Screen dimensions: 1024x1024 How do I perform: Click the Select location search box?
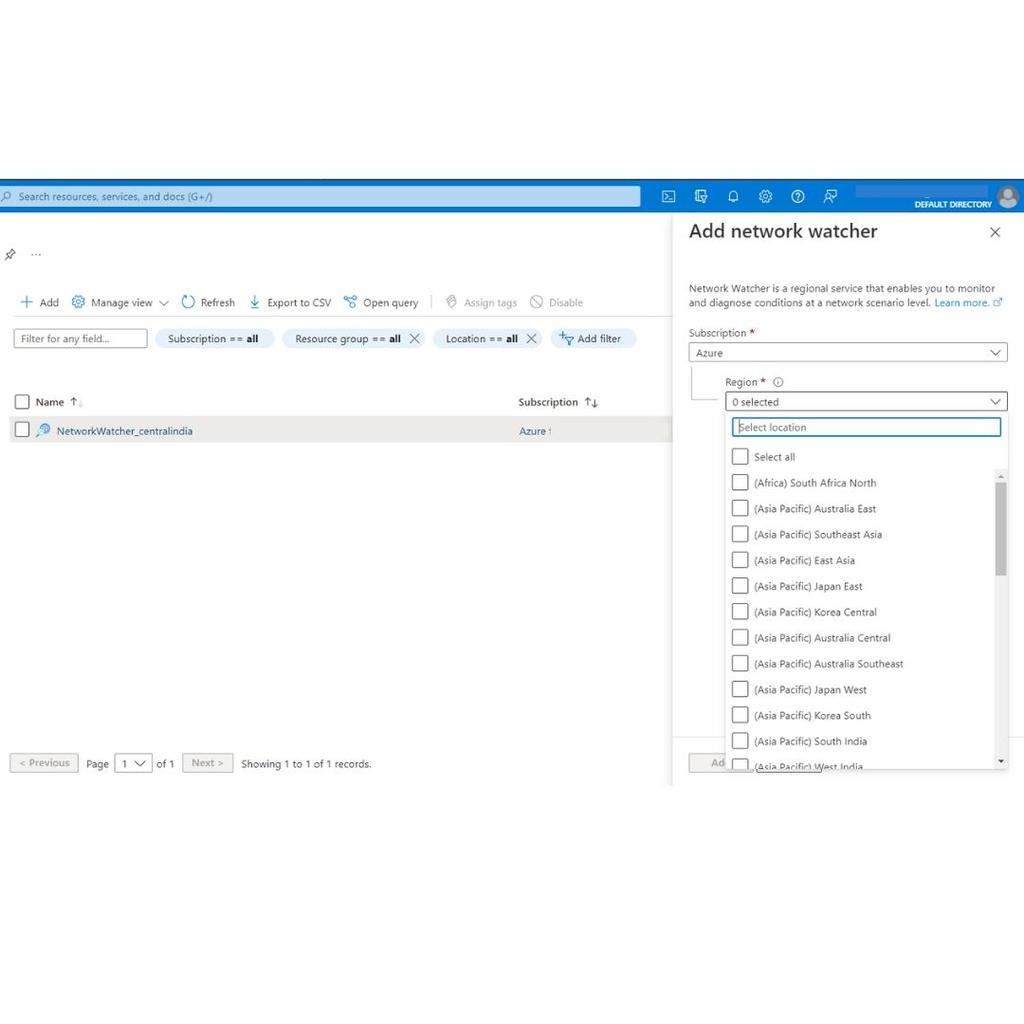click(865, 427)
